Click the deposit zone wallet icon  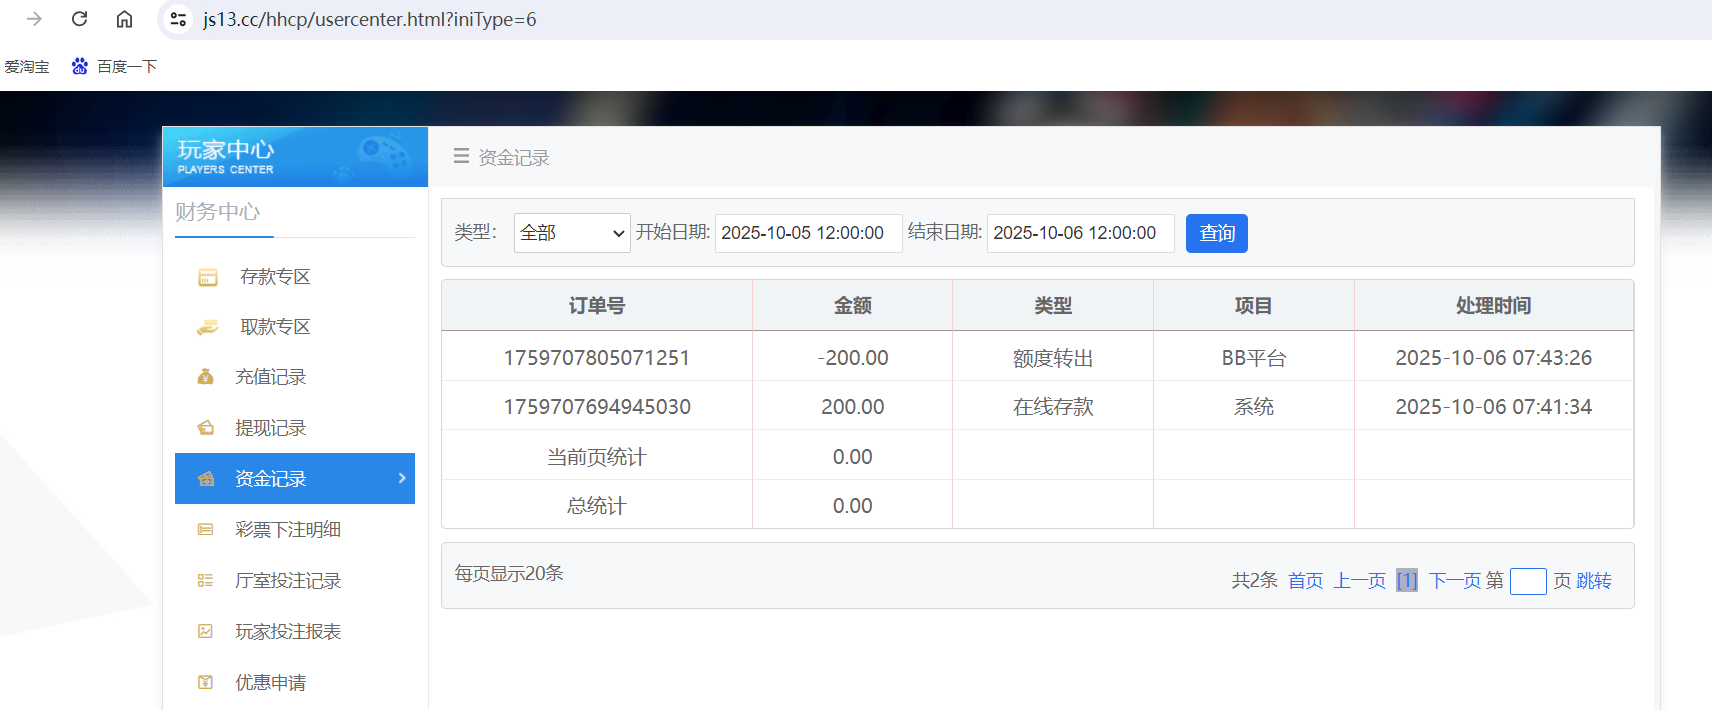click(207, 277)
